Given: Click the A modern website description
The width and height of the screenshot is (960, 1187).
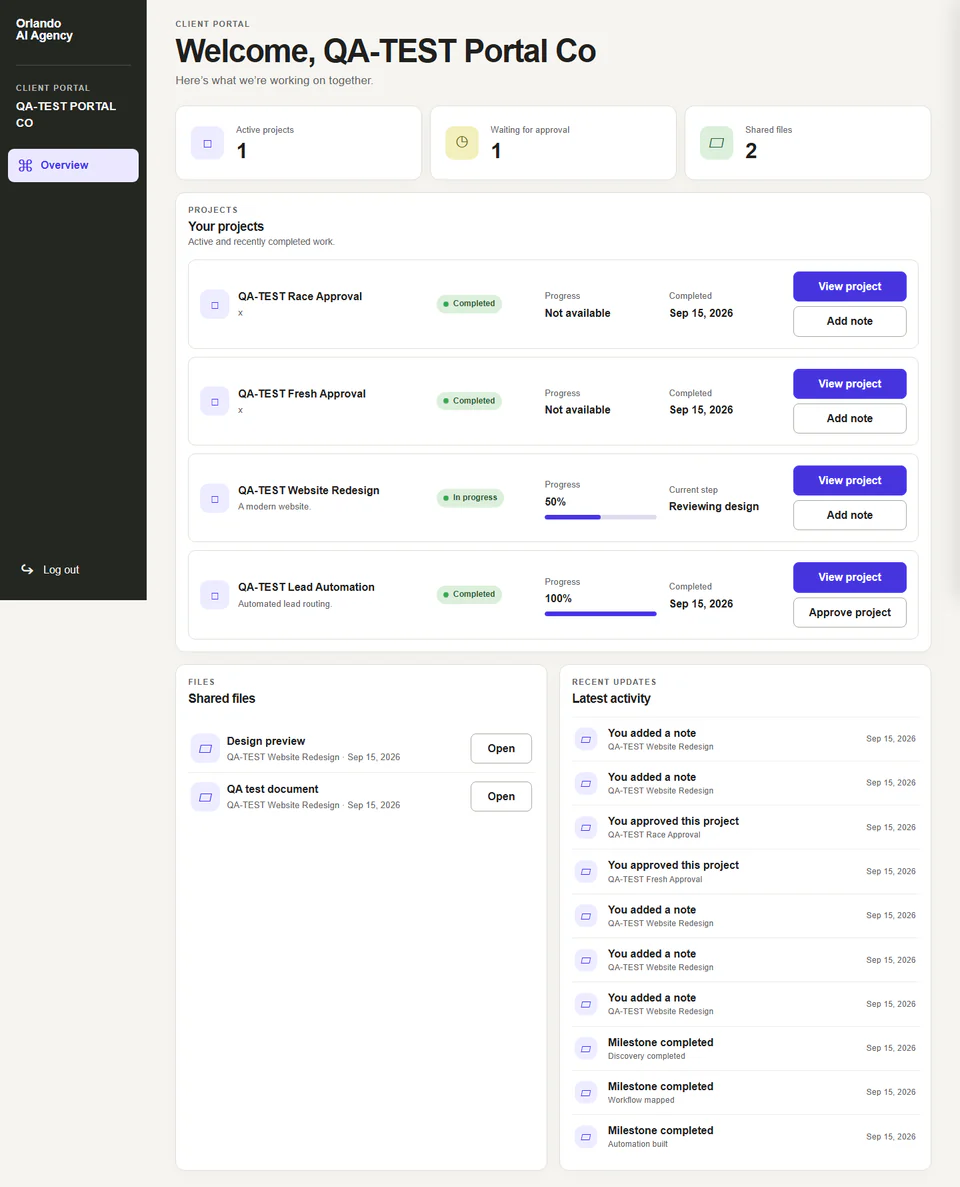Looking at the screenshot, I should (275, 506).
